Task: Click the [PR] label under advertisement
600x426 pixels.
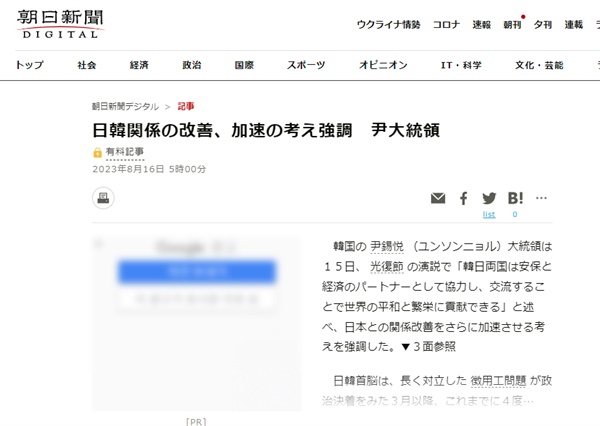Action: point(196,422)
